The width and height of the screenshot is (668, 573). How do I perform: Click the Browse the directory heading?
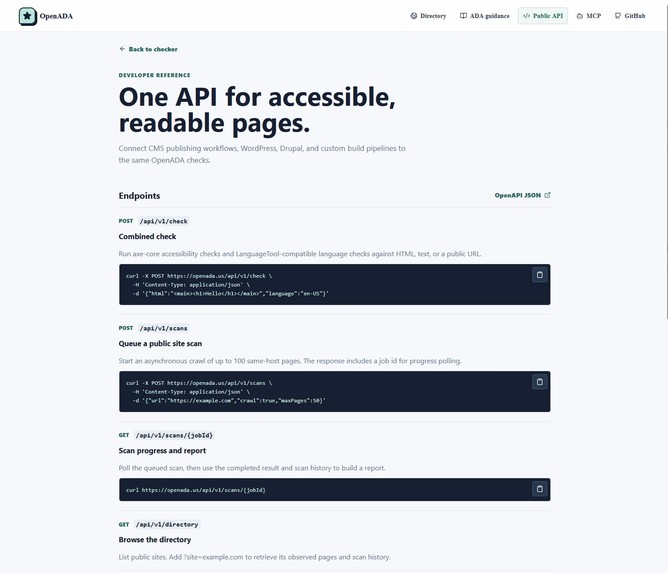click(155, 539)
